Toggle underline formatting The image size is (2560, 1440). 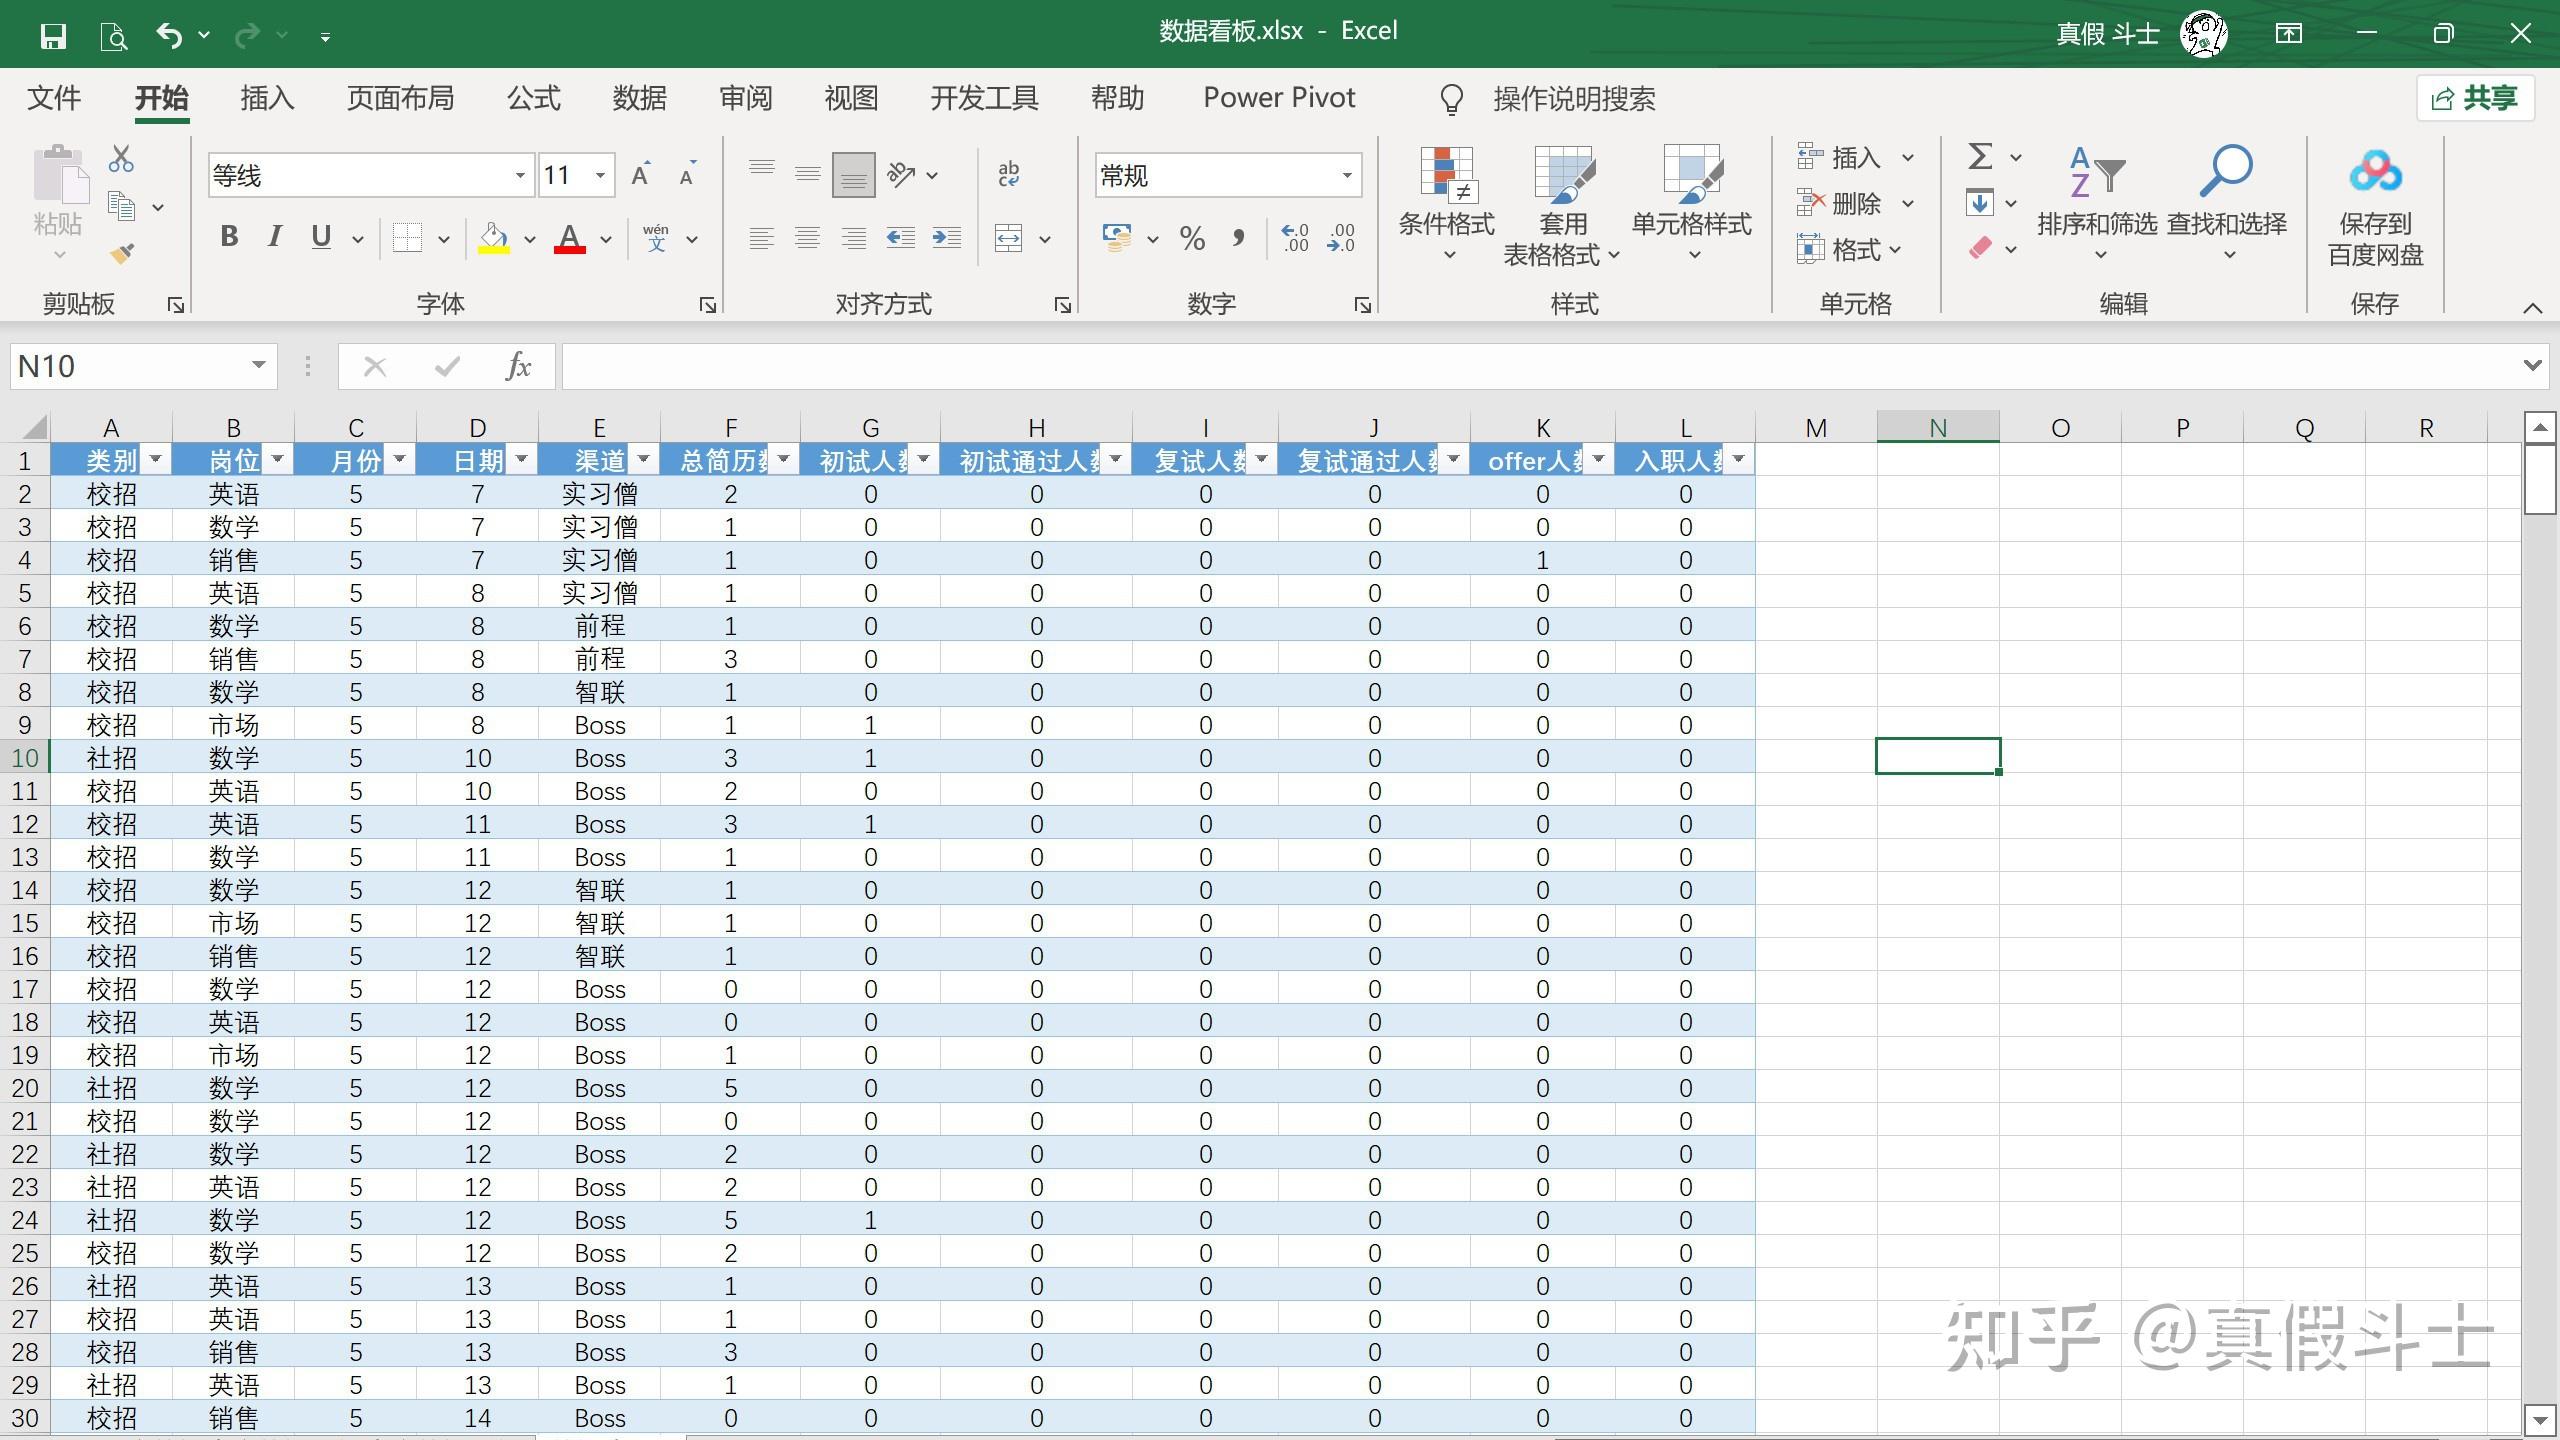pos(321,237)
